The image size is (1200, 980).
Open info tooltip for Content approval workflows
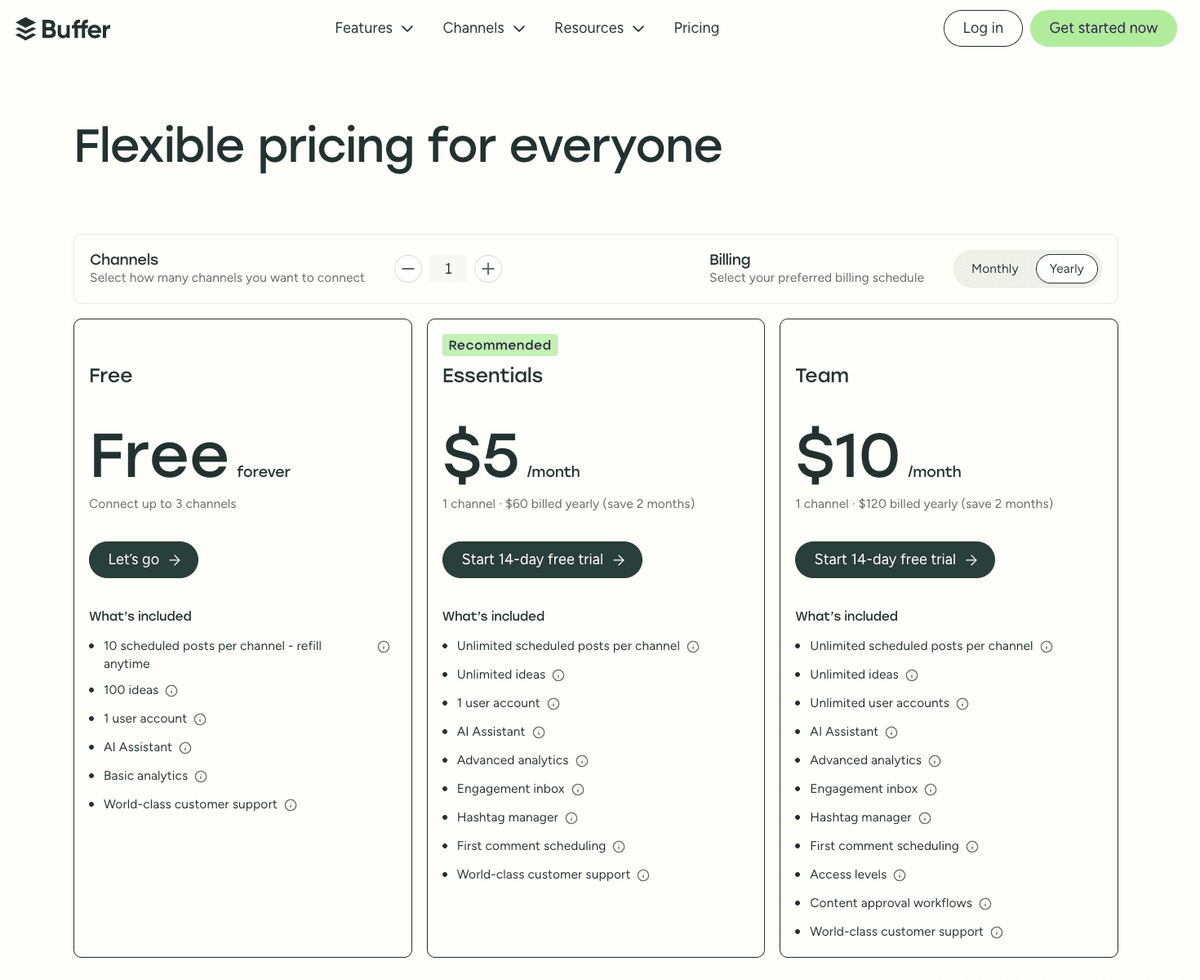(985, 903)
